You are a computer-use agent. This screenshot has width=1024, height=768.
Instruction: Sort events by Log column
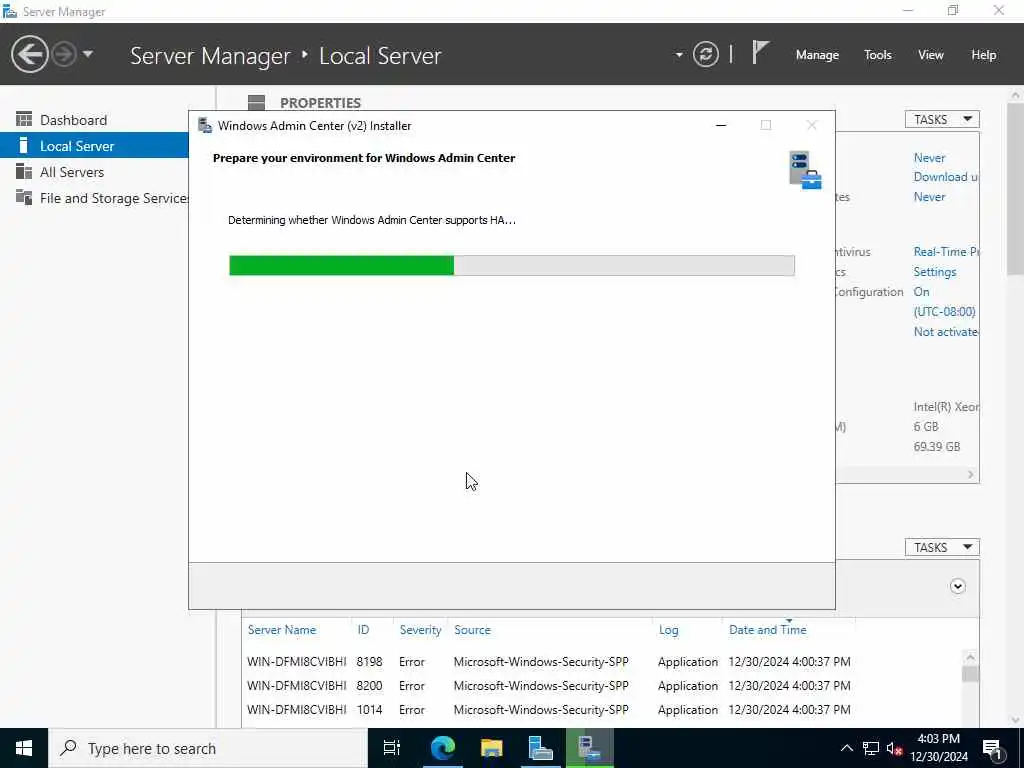[668, 630]
